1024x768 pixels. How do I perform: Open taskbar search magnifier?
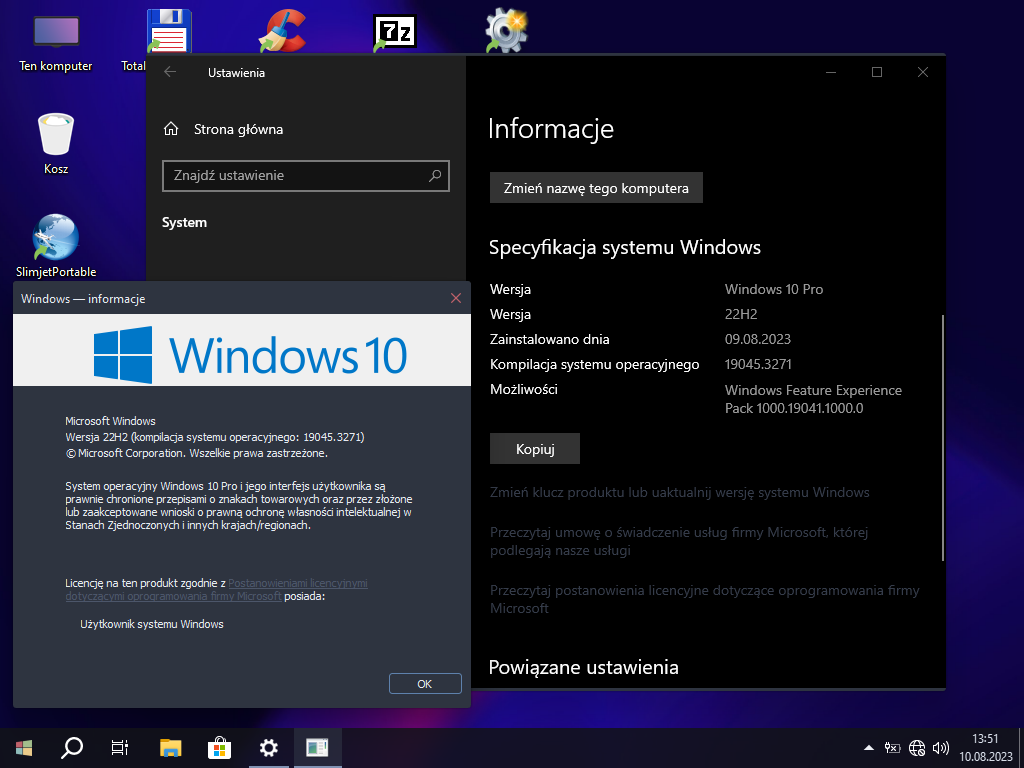tap(72, 747)
